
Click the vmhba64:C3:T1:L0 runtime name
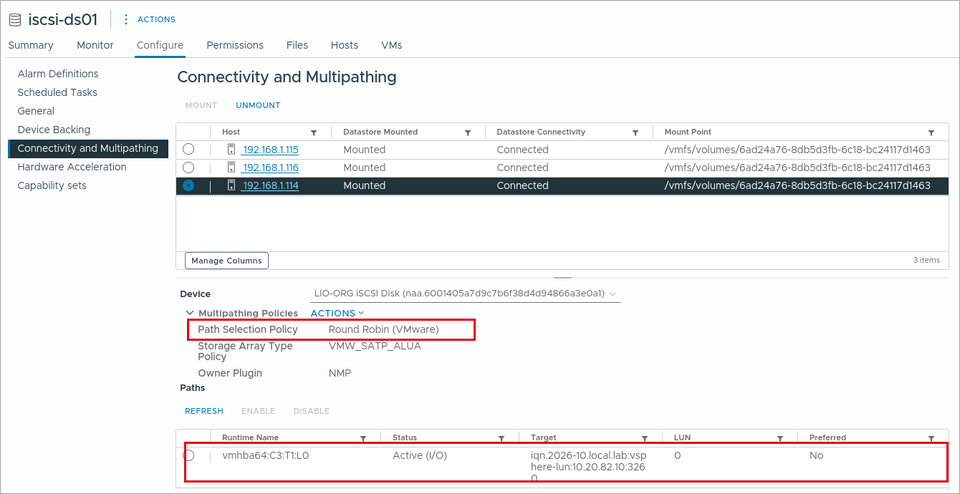click(x=265, y=455)
